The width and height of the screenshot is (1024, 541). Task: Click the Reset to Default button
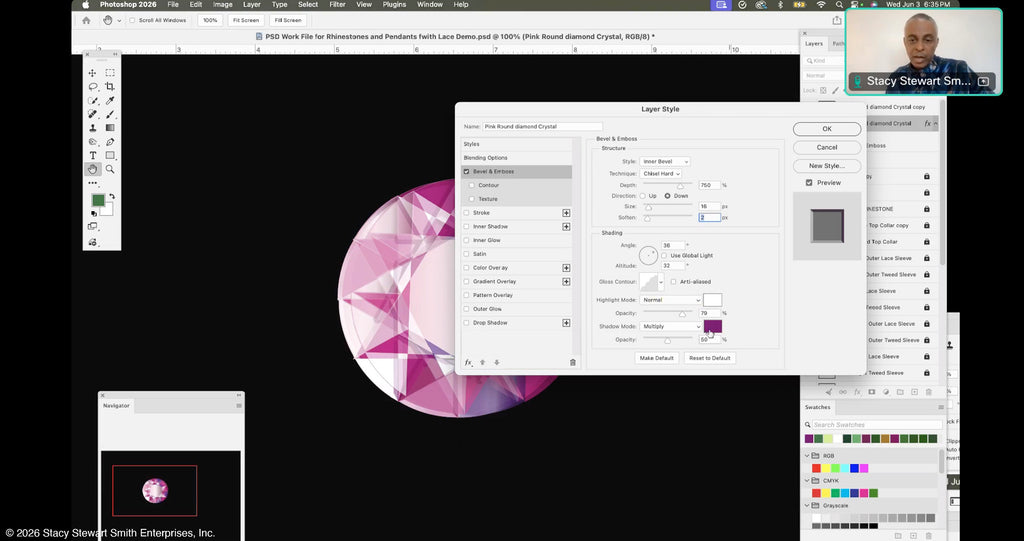click(710, 358)
